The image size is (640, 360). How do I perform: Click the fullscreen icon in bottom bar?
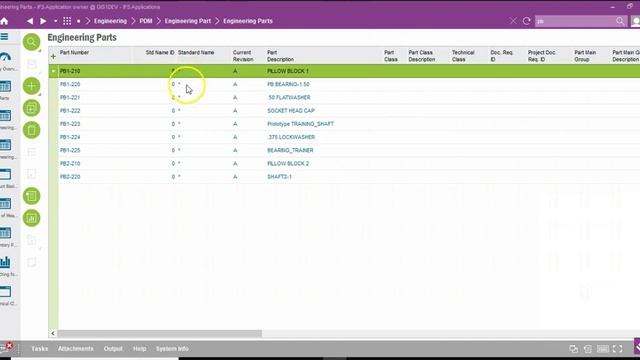tap(618, 349)
